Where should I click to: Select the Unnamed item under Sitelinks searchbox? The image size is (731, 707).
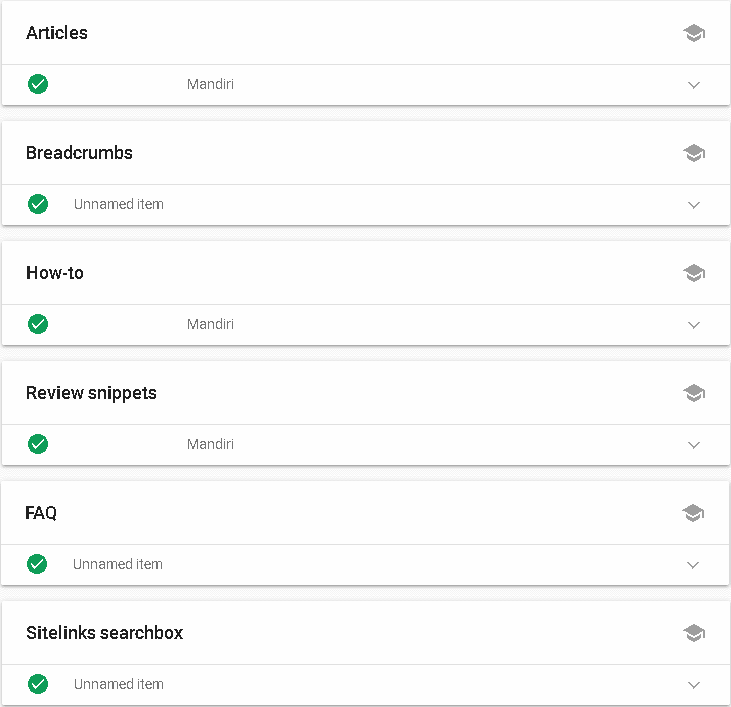[x=119, y=684]
